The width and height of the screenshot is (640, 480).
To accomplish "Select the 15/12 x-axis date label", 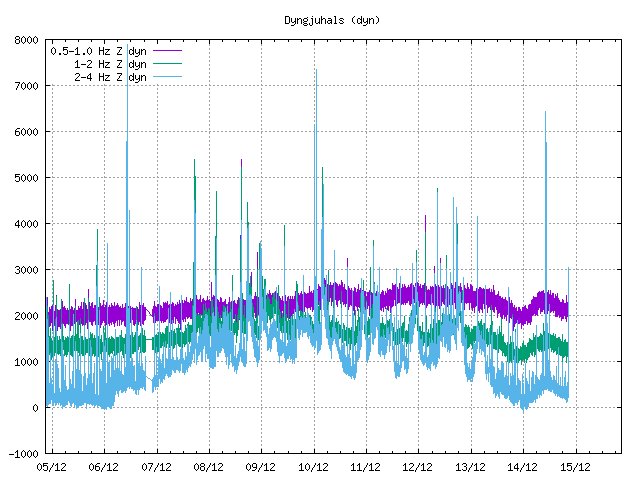I will (575, 467).
